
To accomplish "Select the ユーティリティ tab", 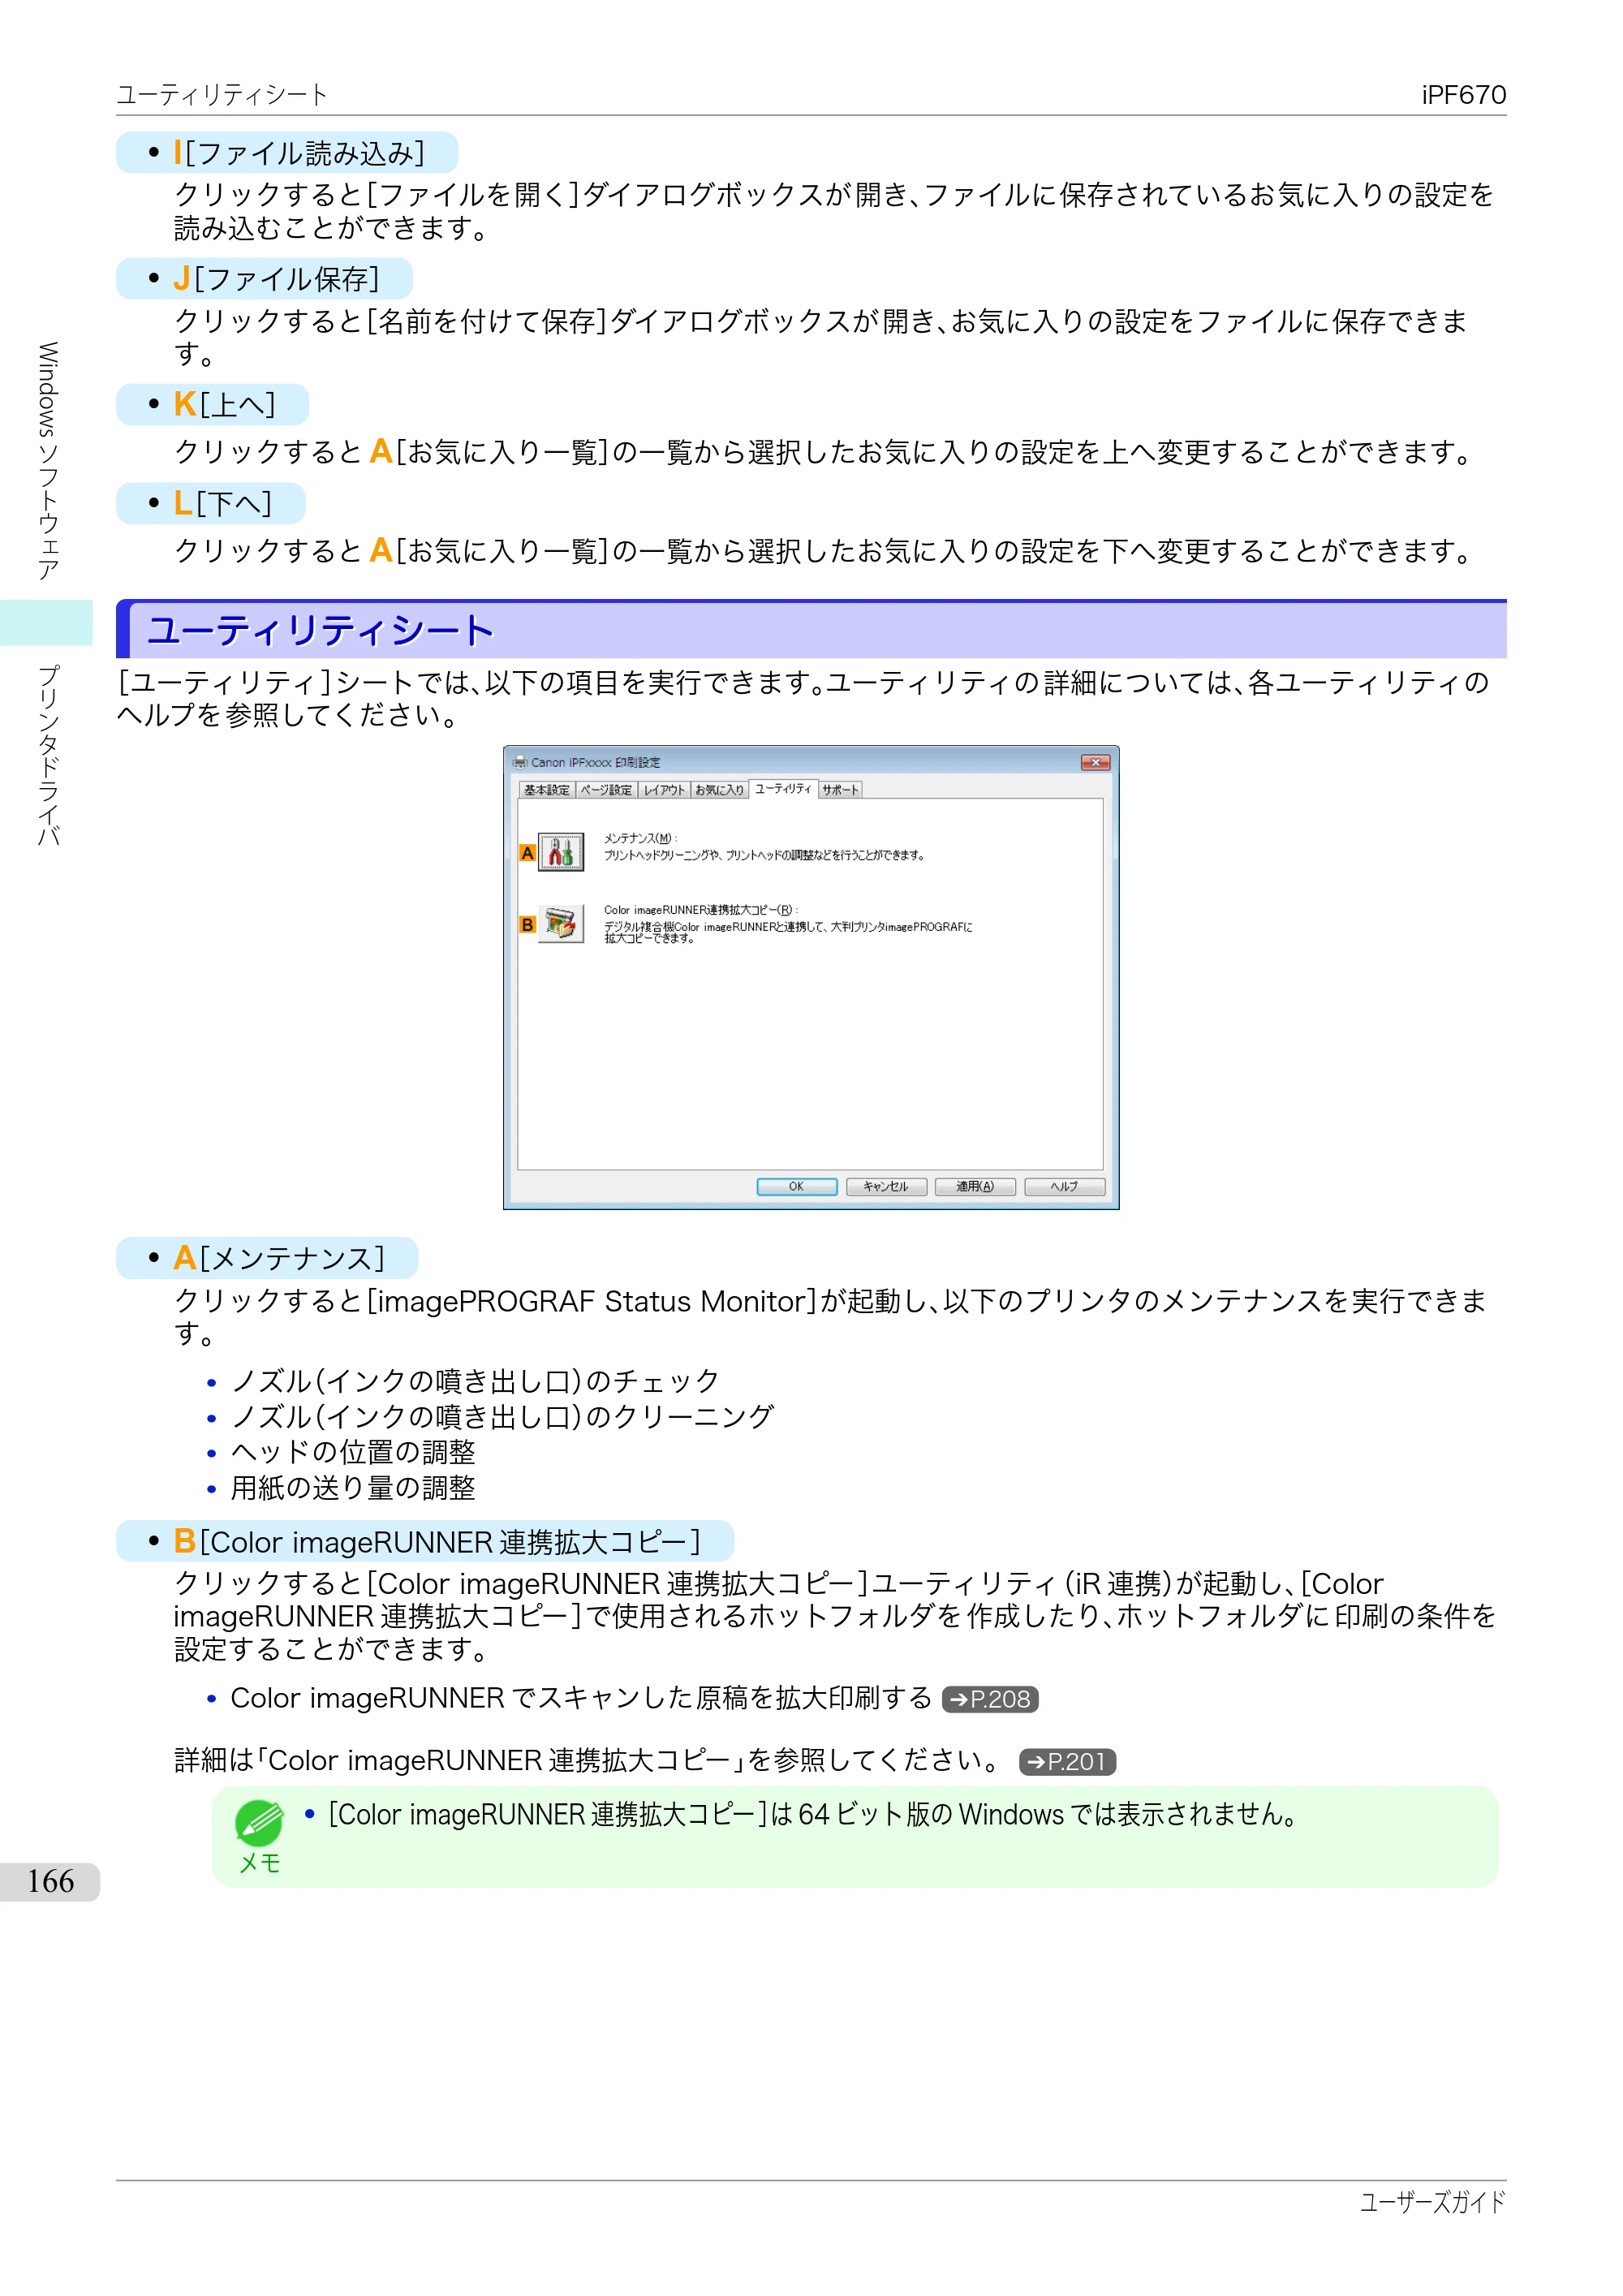I will (783, 789).
